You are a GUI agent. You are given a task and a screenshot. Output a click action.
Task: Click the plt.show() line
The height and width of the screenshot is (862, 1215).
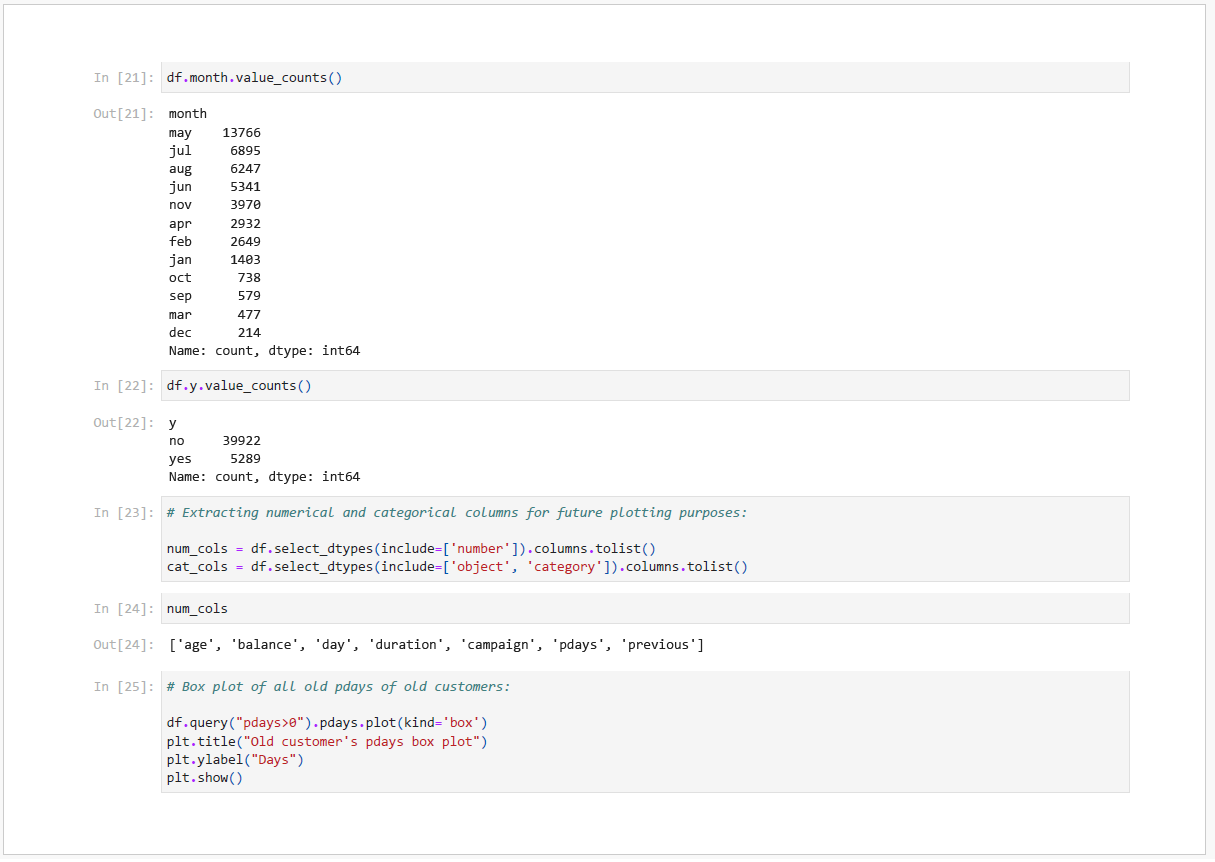(205, 778)
